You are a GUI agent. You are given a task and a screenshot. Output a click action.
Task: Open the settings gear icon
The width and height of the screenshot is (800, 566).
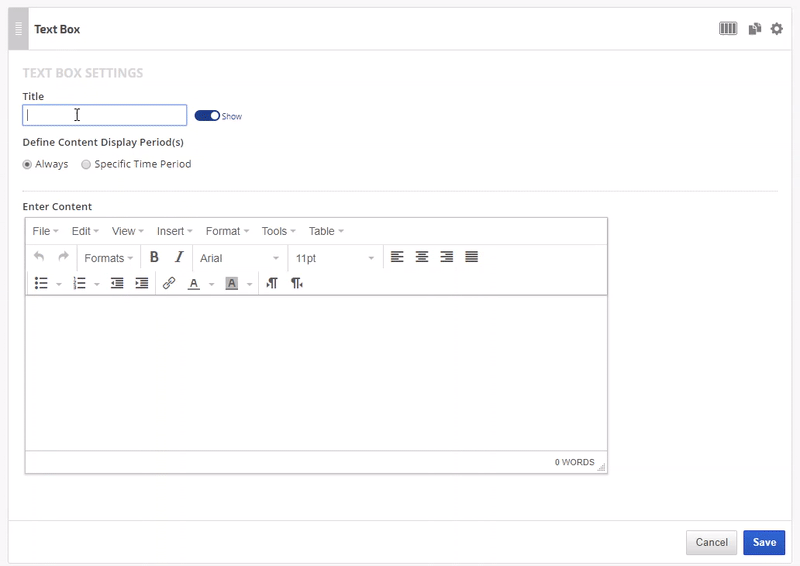point(777,29)
